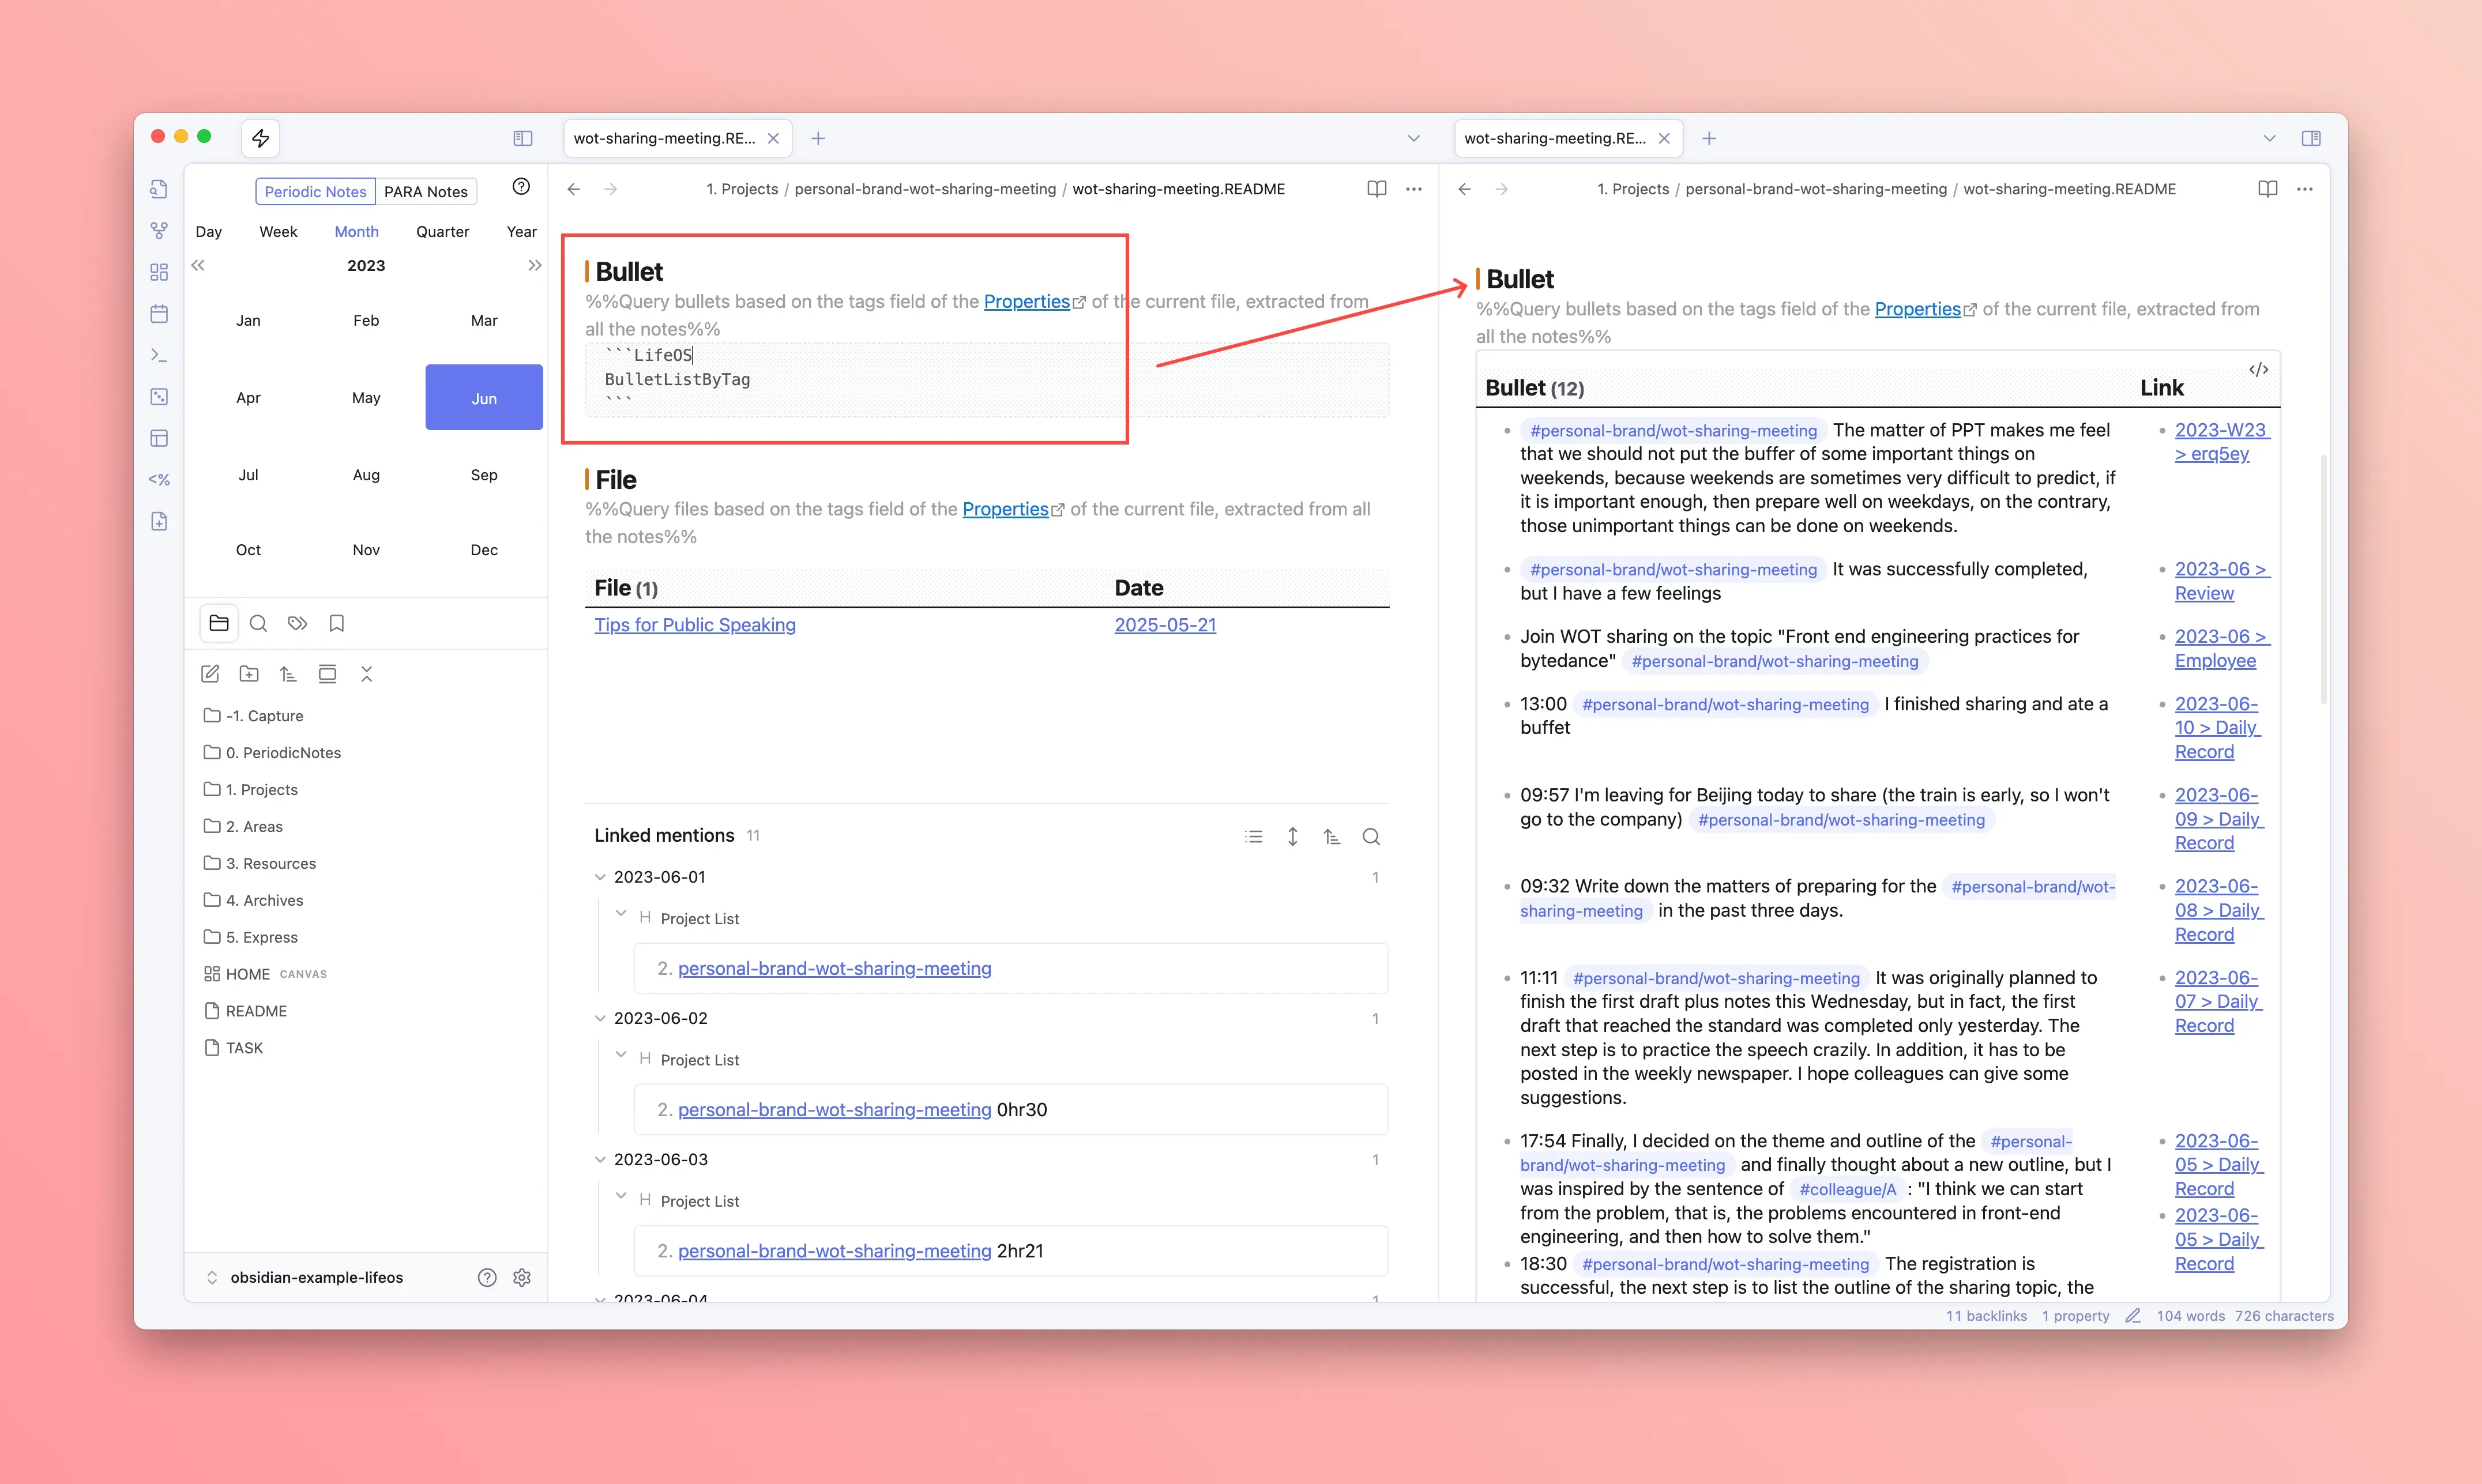2482x1484 pixels.
Task: Go to next year in calendar
Action: [x=535, y=266]
